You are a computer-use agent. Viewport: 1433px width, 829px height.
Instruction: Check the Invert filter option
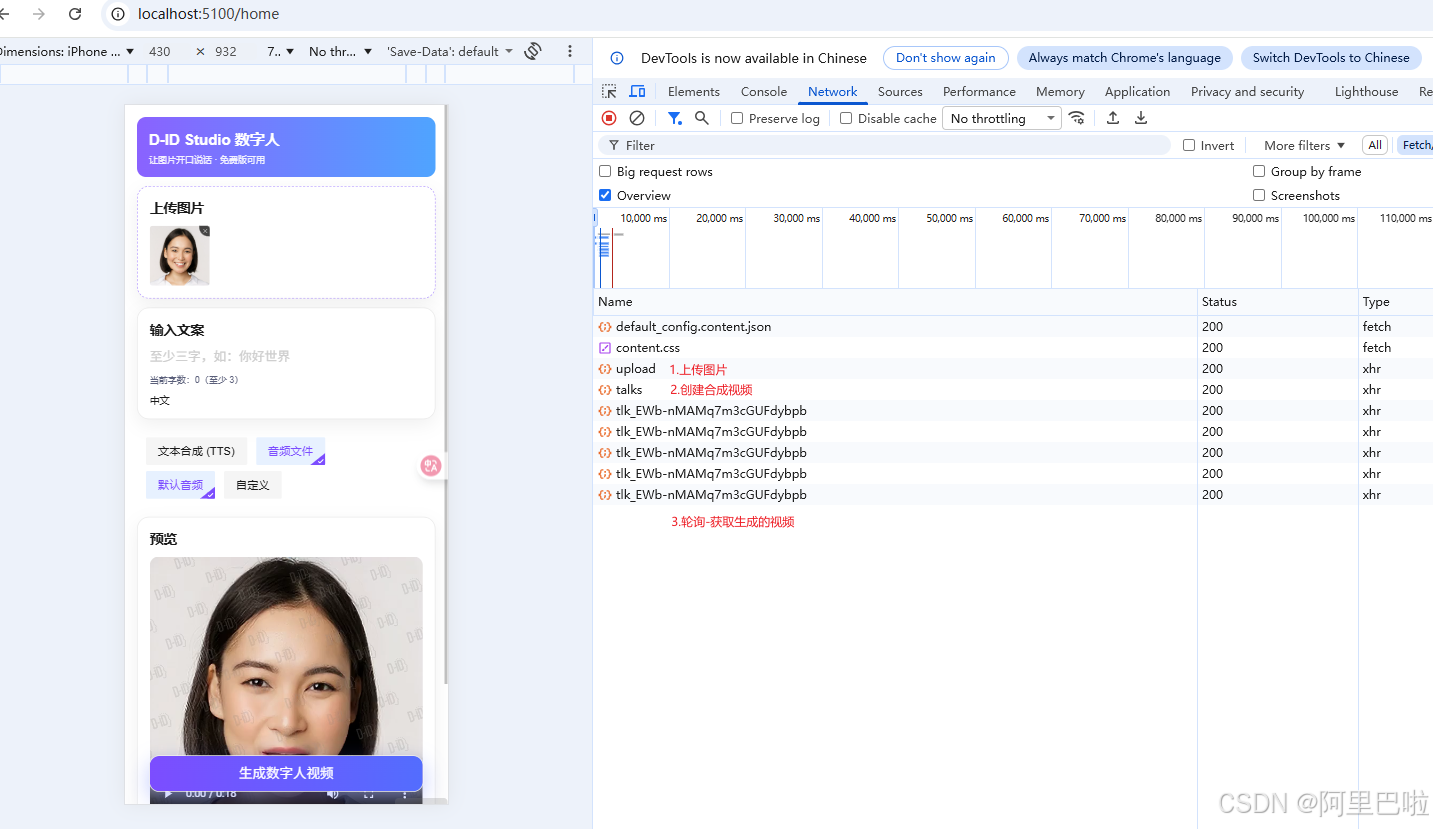click(1189, 145)
